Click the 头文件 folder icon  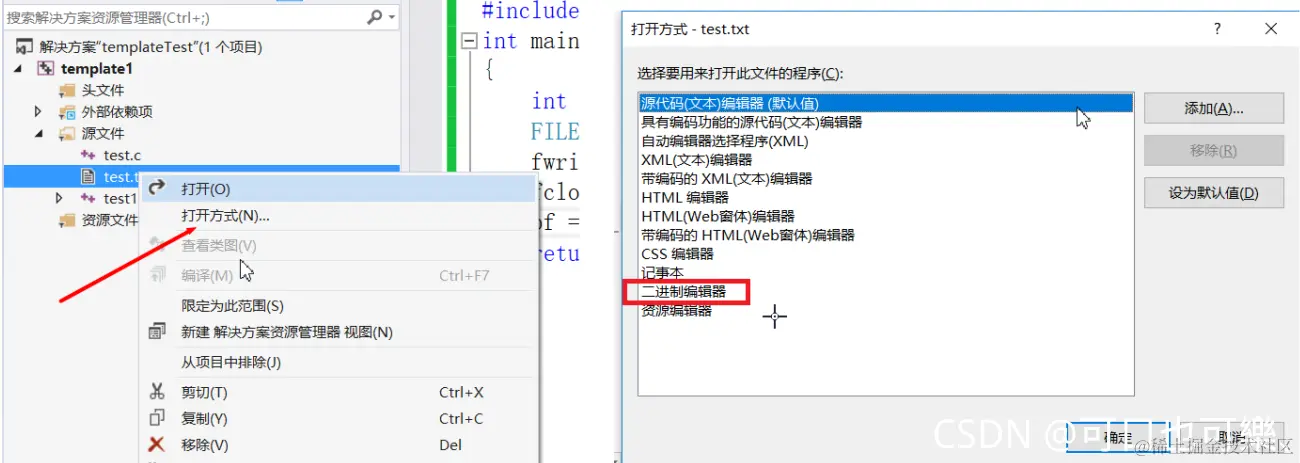point(68,90)
